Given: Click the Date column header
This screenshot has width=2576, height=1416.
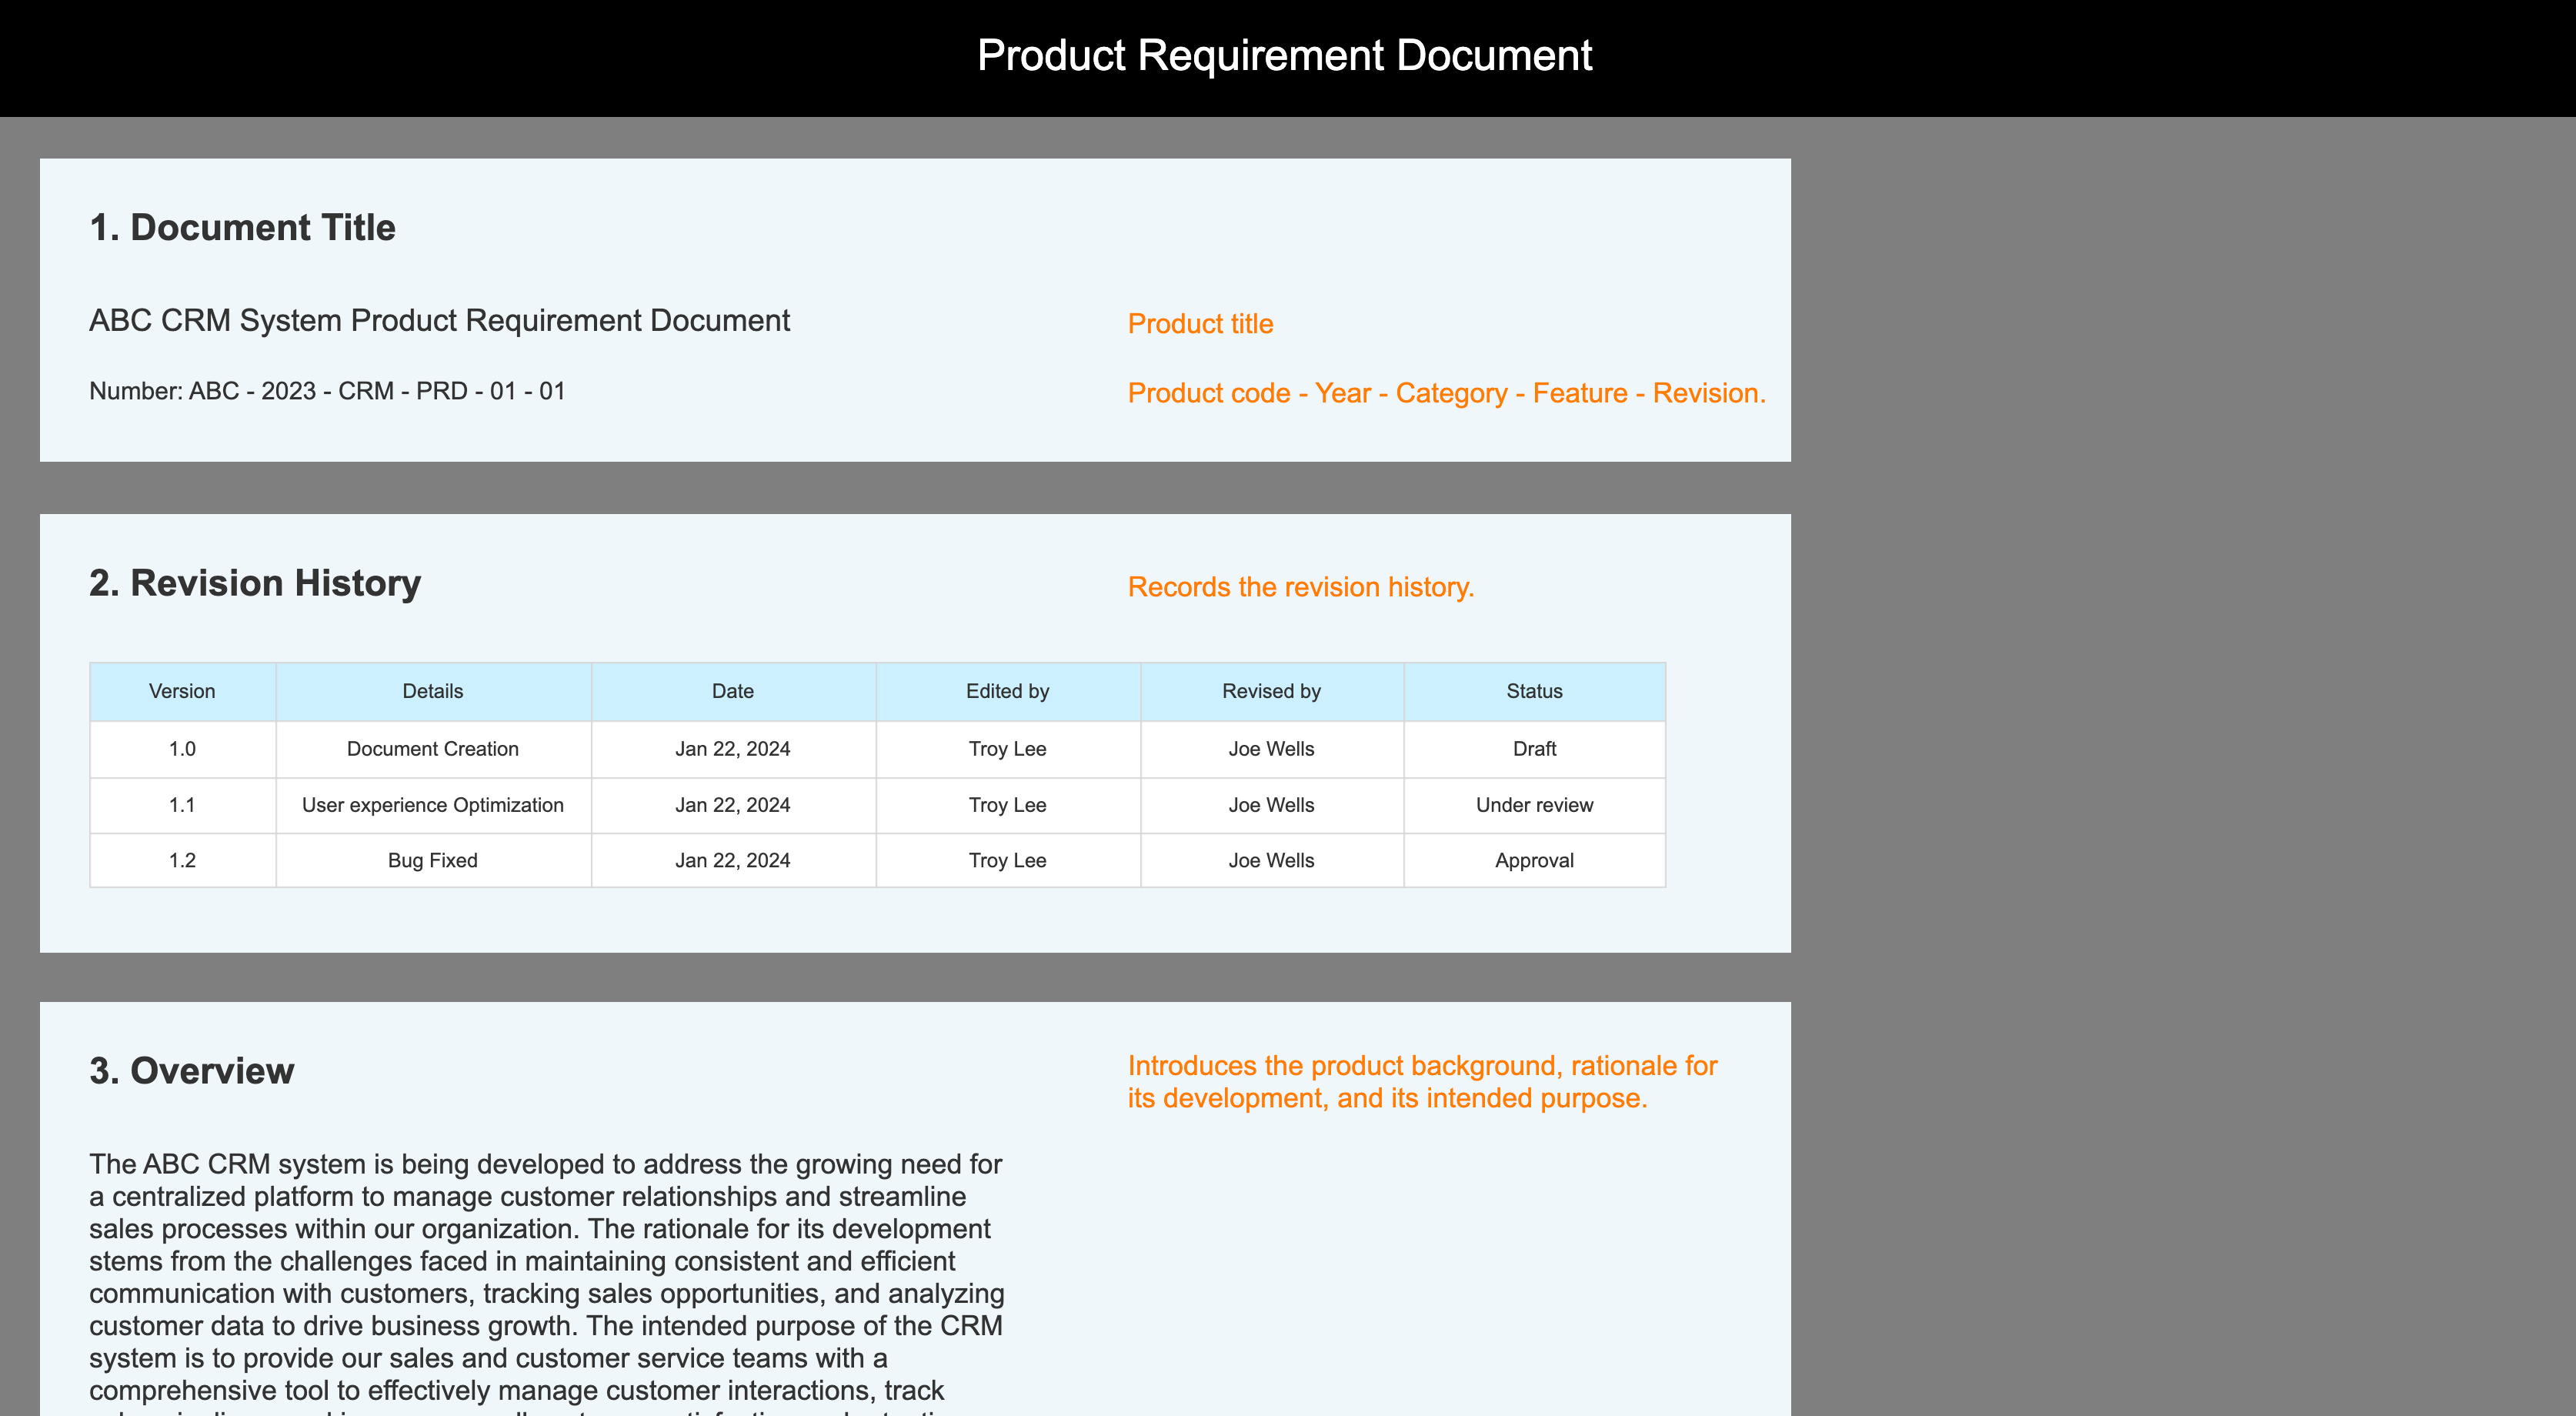Looking at the screenshot, I should point(732,691).
